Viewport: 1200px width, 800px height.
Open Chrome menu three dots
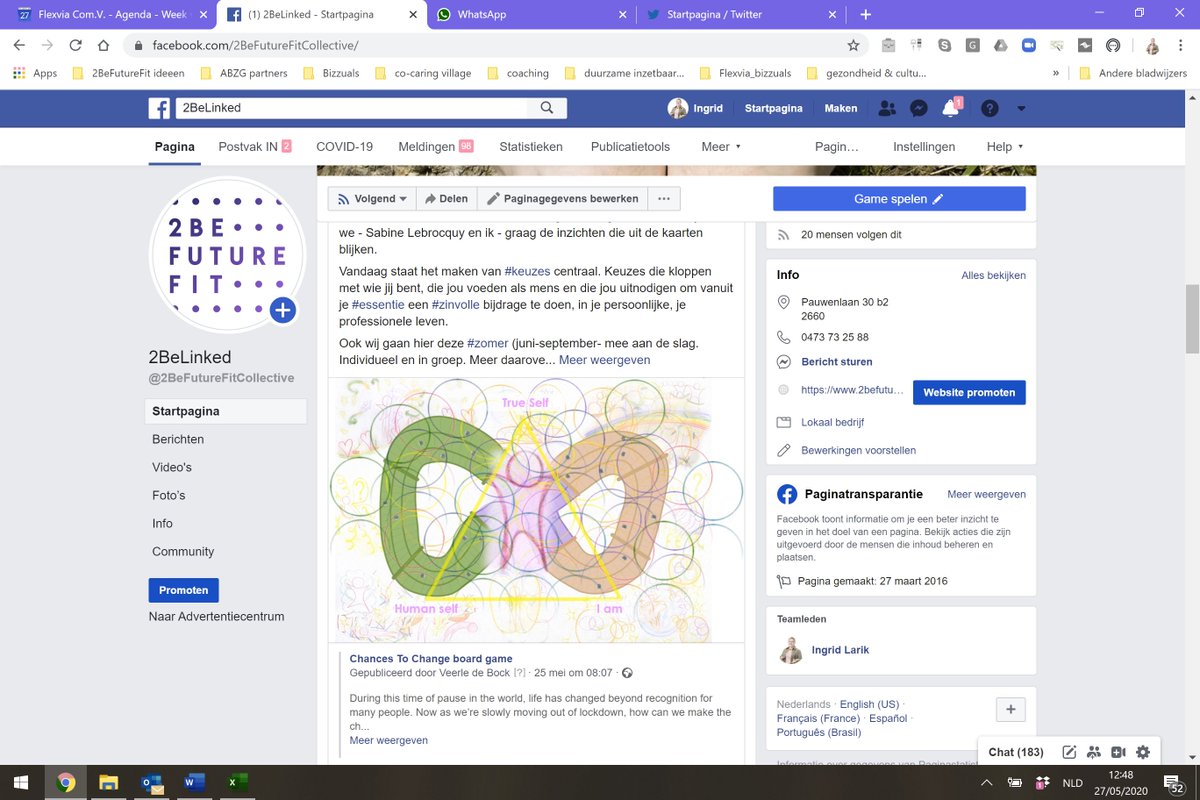(x=1181, y=45)
